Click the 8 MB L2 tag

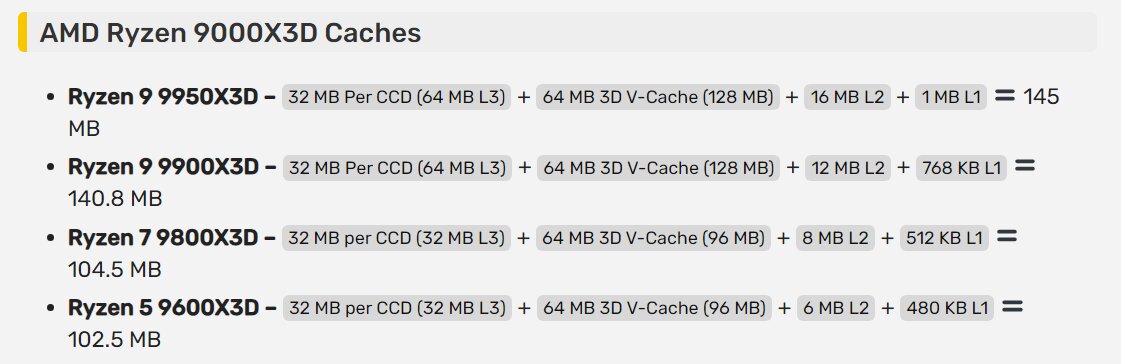[835, 237]
